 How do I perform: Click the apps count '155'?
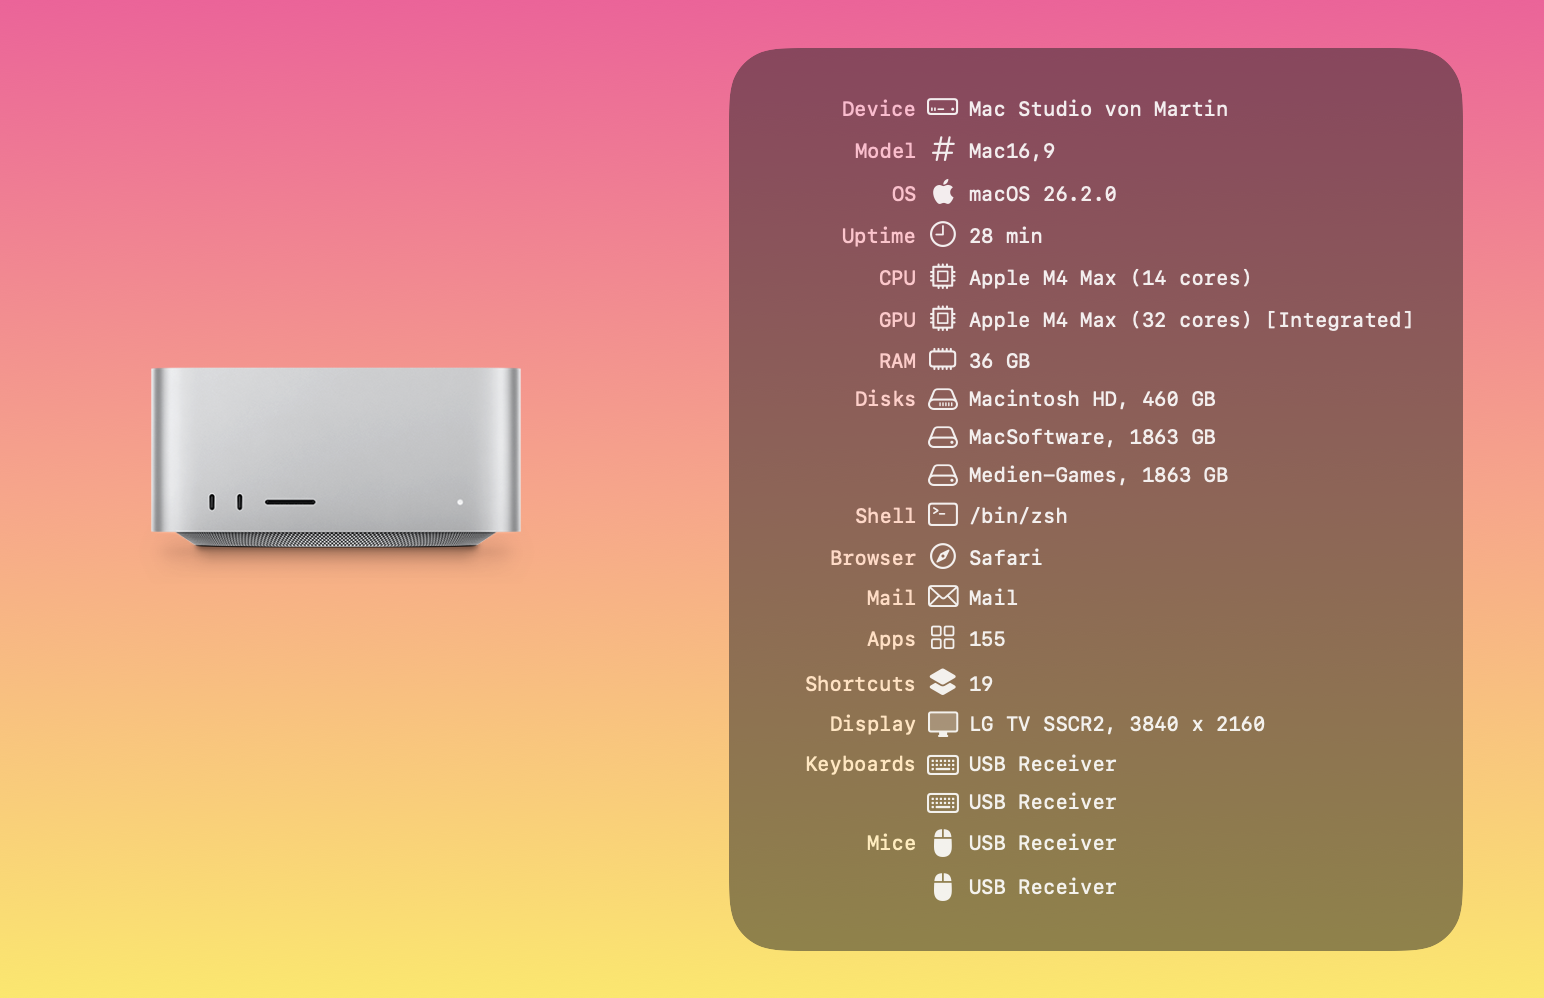click(987, 639)
